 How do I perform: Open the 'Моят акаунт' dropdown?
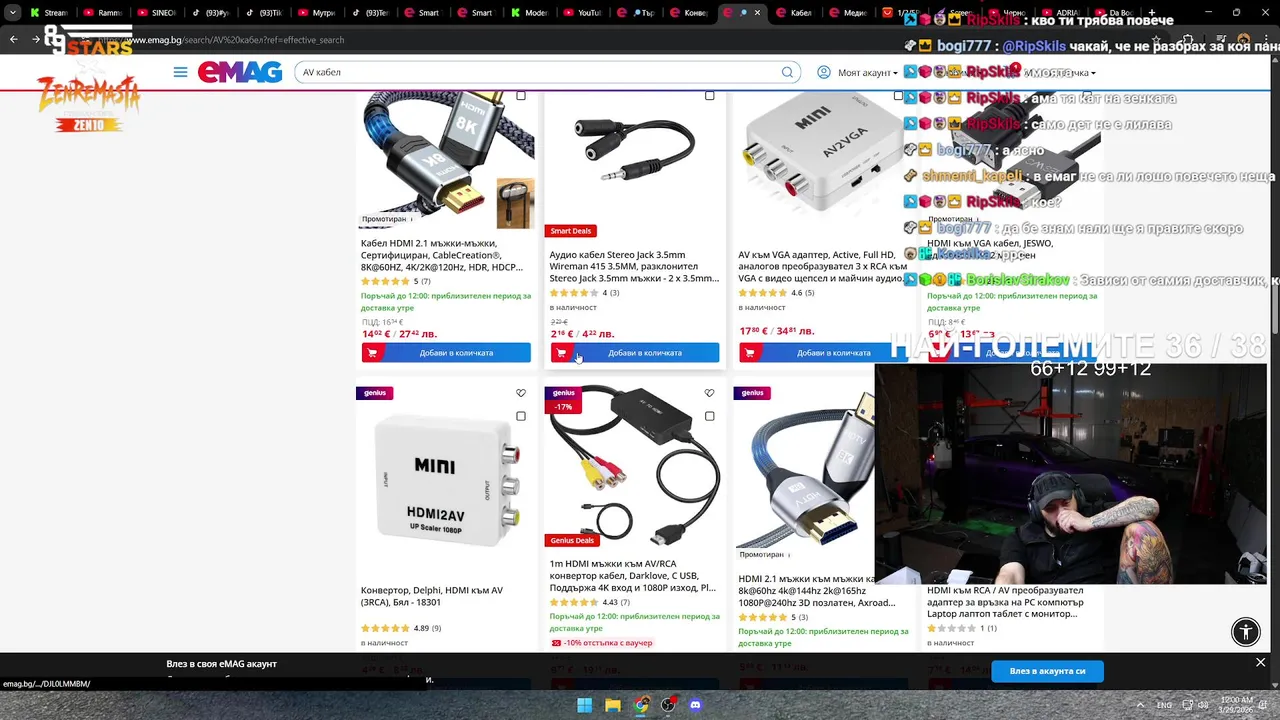click(867, 72)
